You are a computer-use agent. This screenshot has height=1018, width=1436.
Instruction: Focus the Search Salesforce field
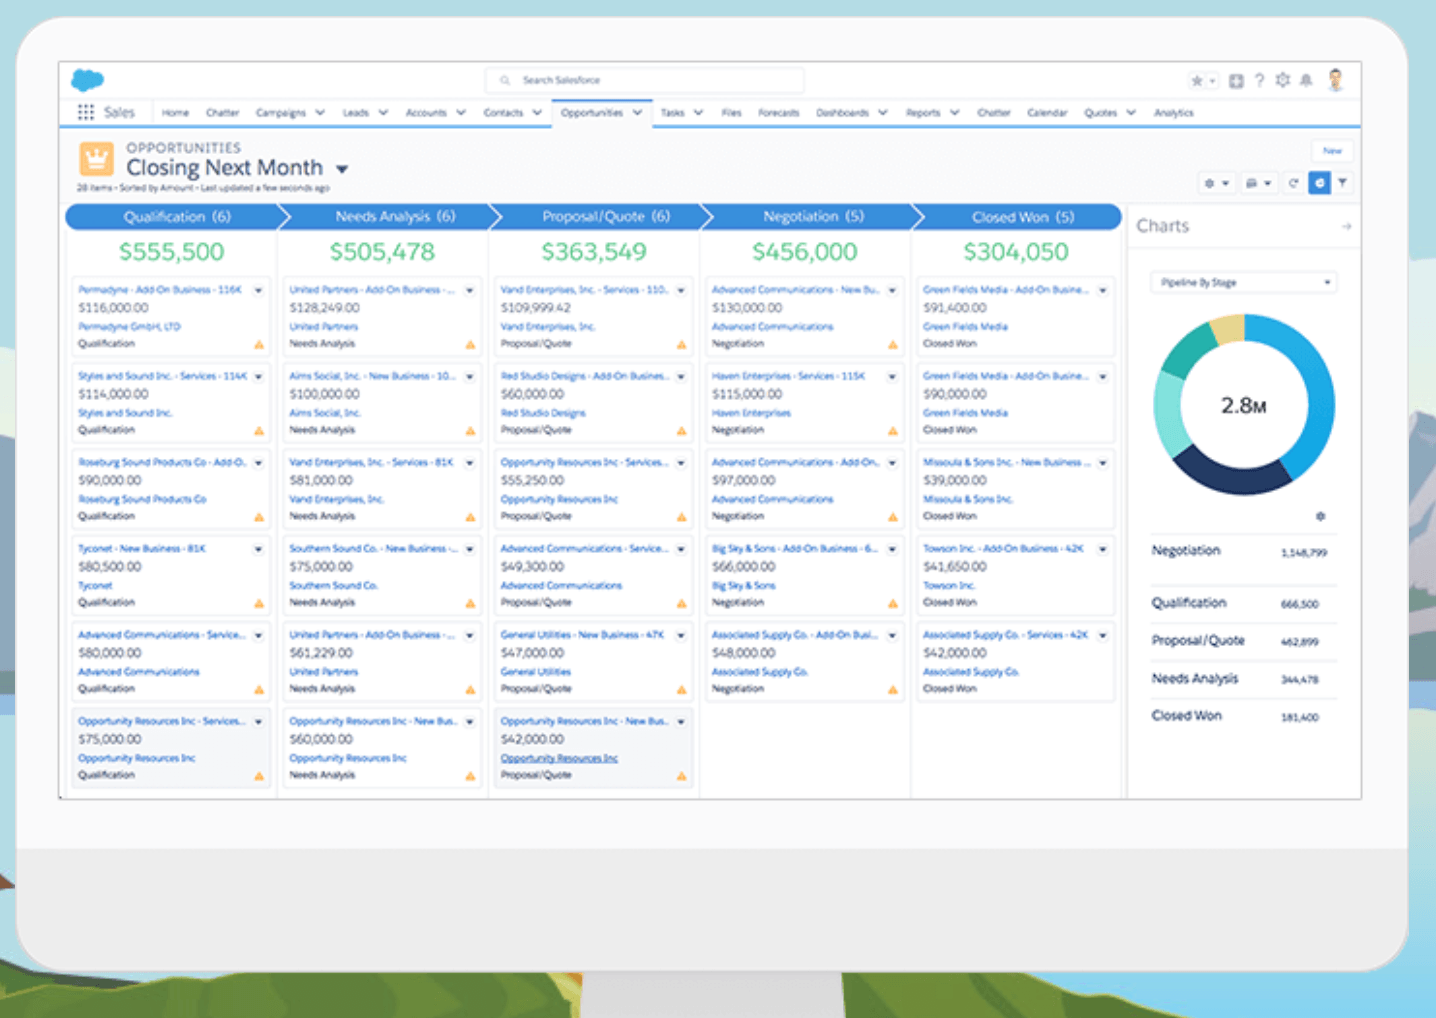coord(645,80)
